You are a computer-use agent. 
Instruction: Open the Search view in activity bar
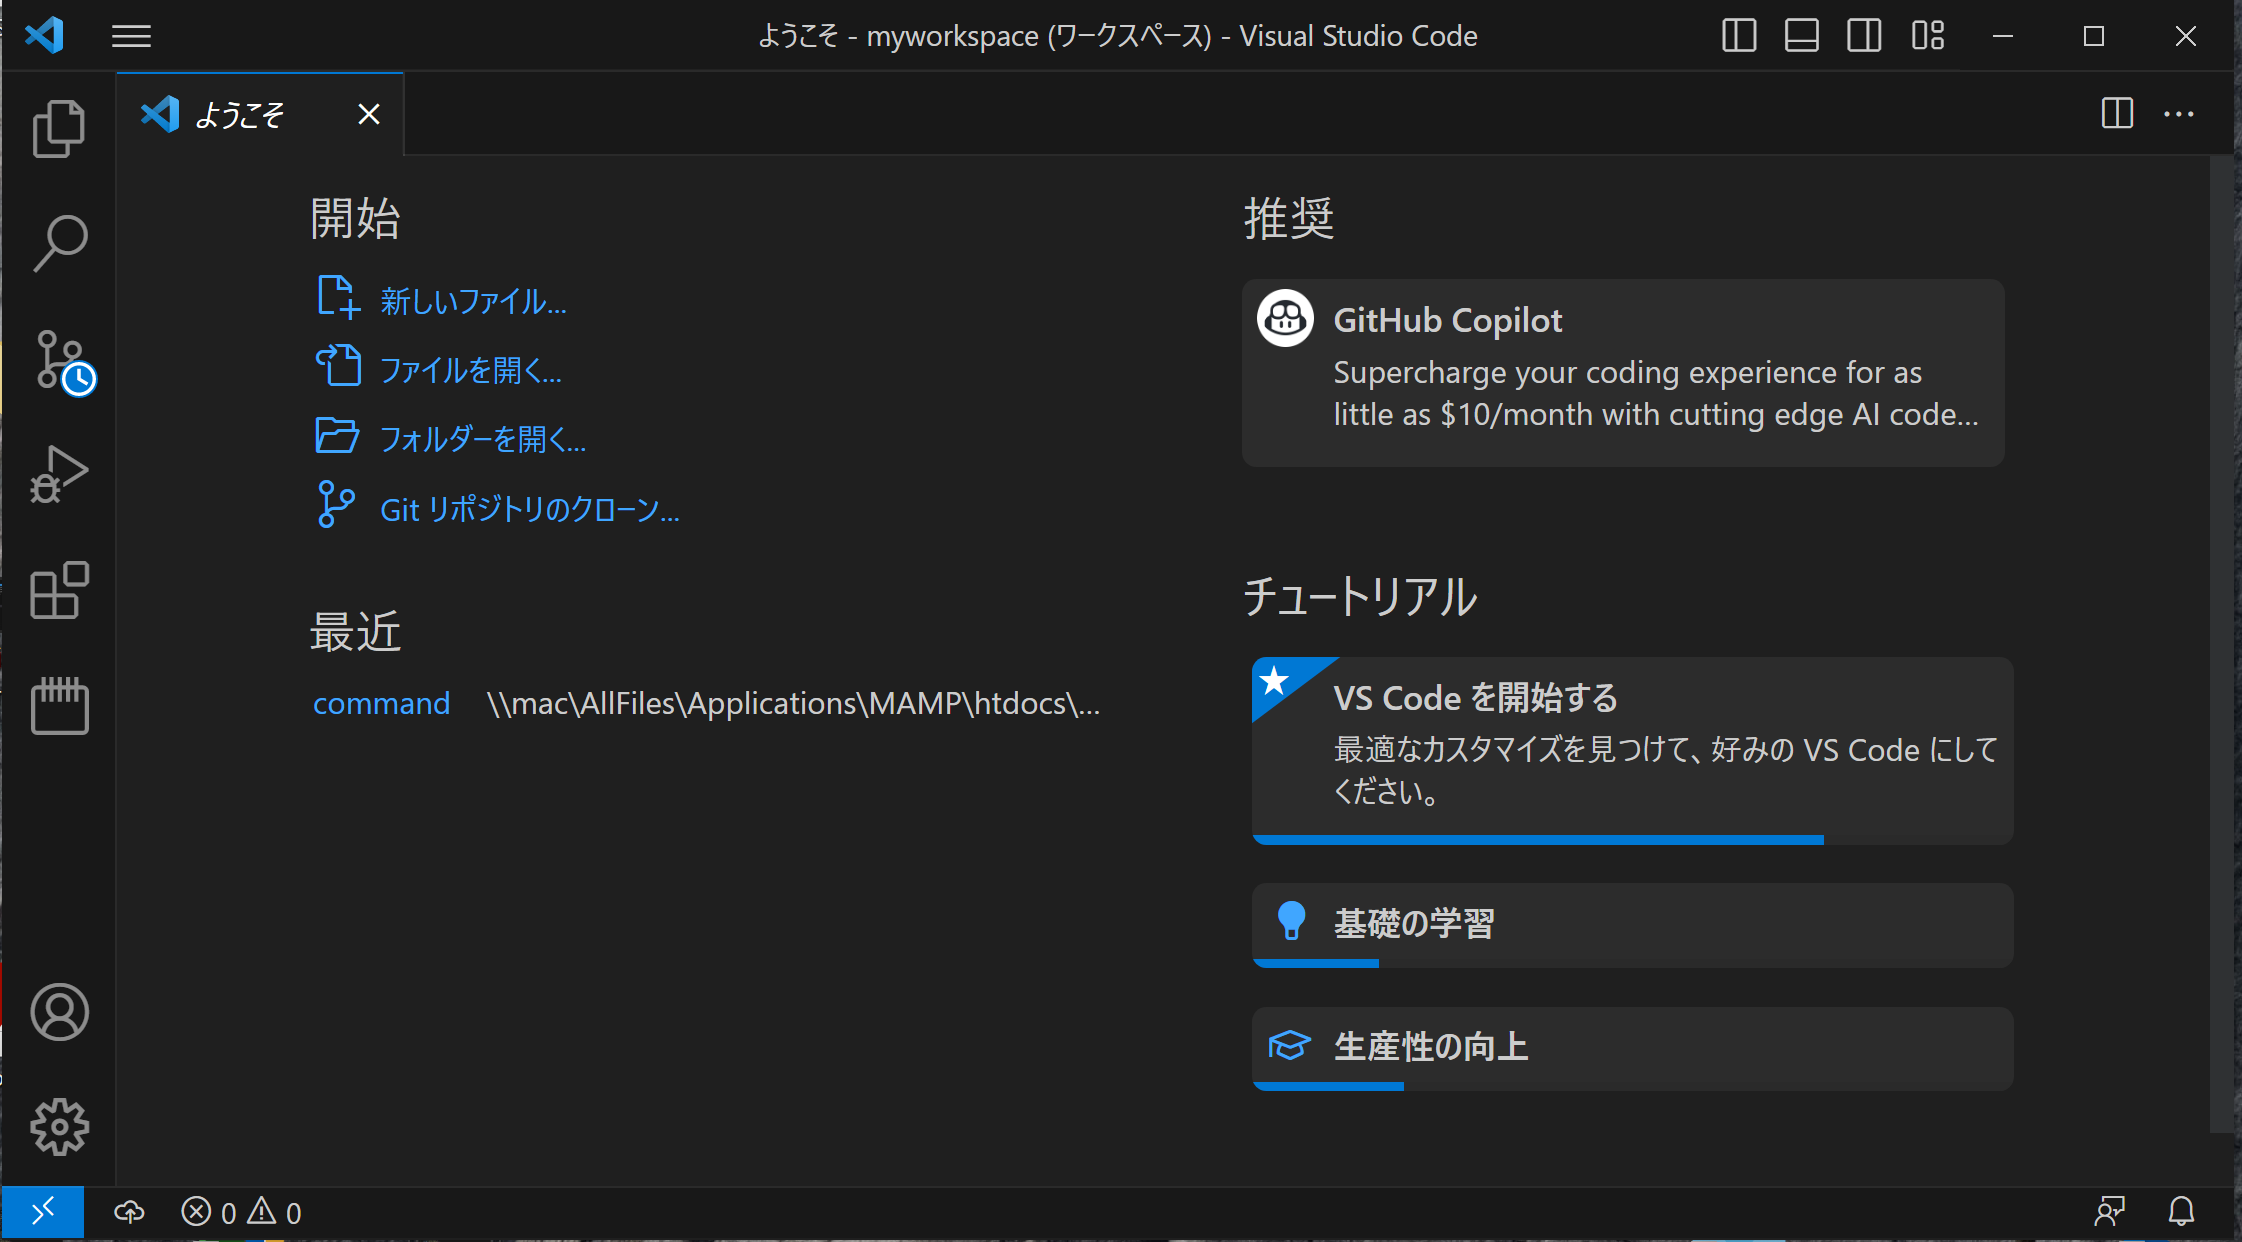point(59,243)
